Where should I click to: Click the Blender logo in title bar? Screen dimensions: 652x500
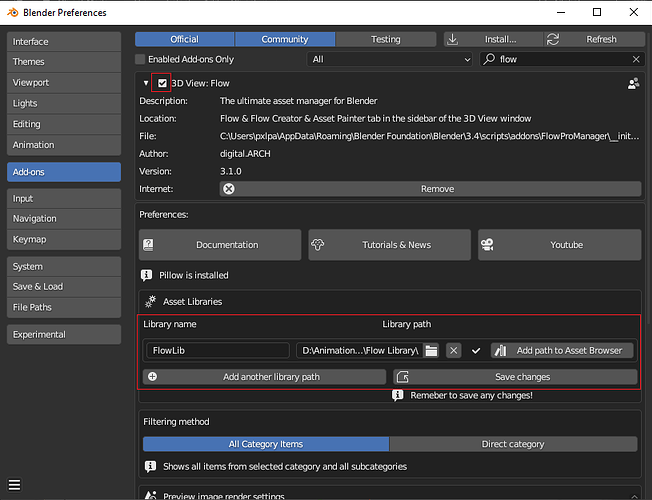pyautogui.click(x=12, y=12)
